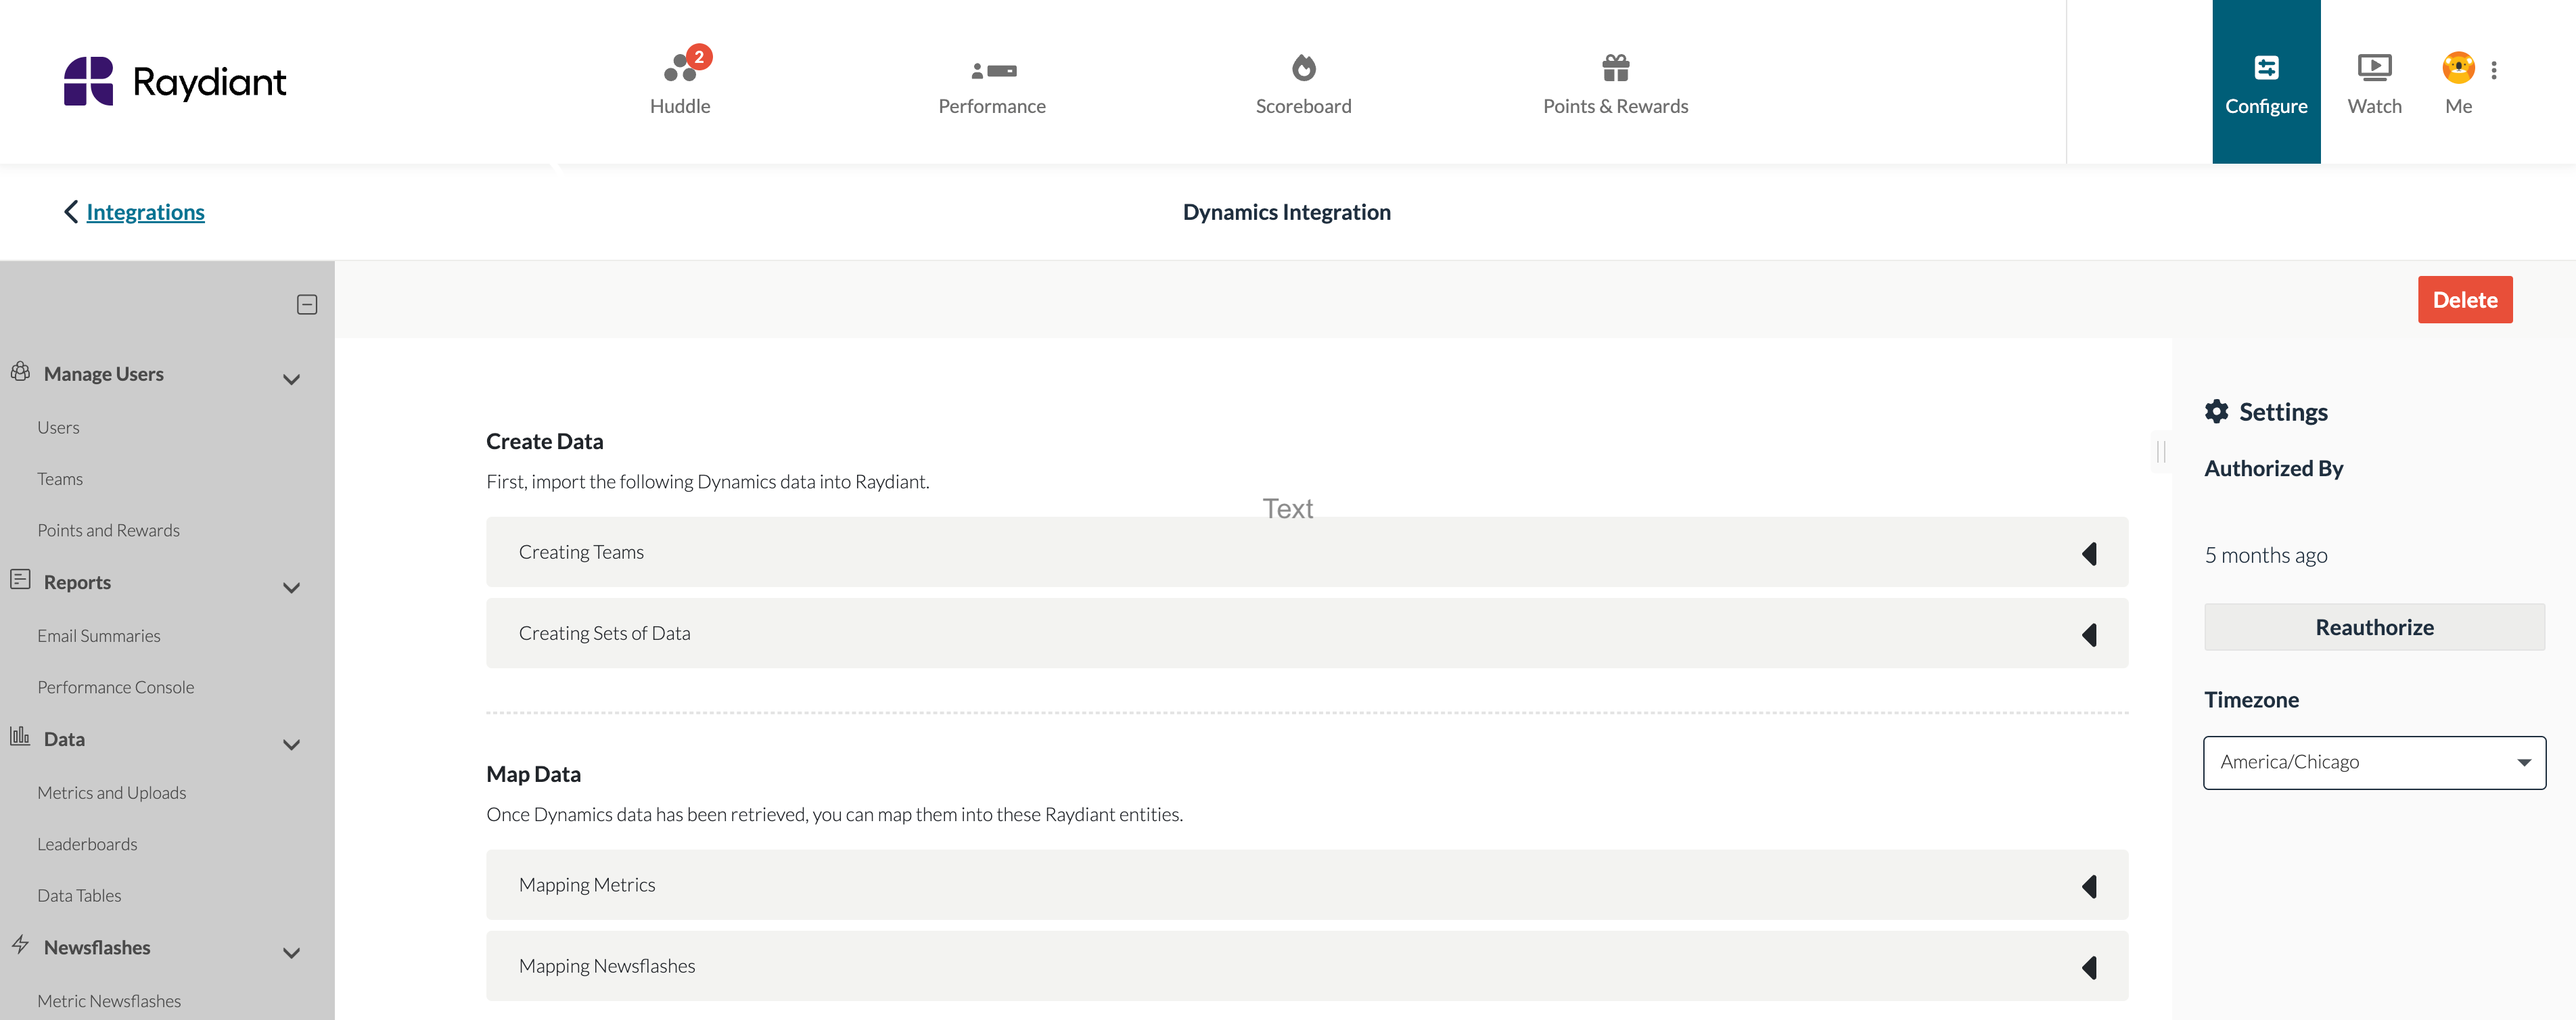Image resolution: width=2576 pixels, height=1020 pixels.
Task: Click the Reauthorize button
Action: click(2374, 627)
